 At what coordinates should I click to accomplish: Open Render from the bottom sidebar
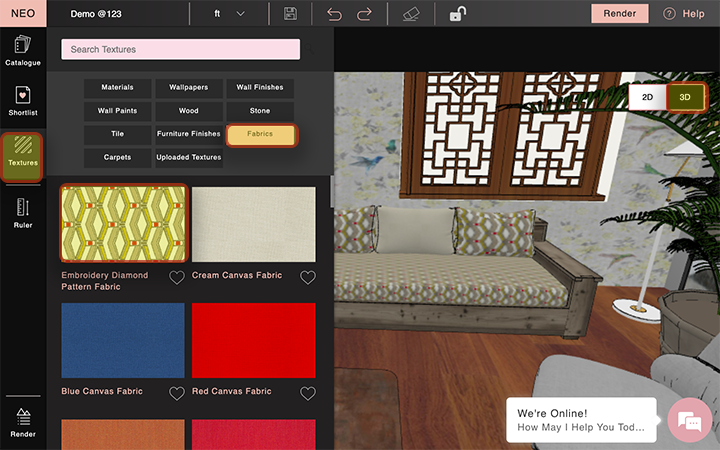point(23,423)
